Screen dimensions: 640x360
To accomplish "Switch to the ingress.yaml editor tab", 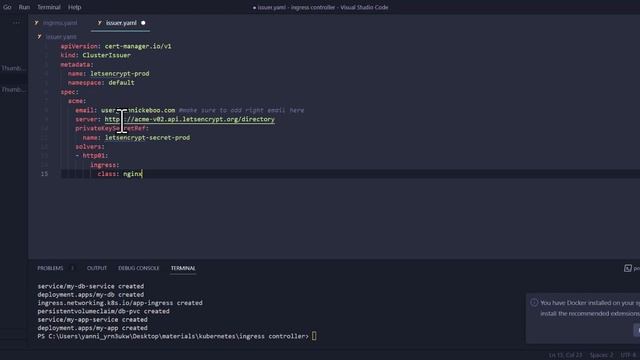I will click(60, 23).
